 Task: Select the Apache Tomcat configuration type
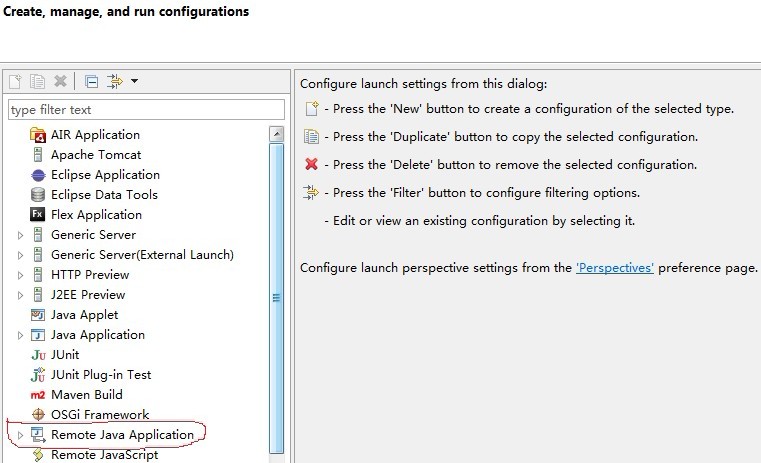pos(95,155)
